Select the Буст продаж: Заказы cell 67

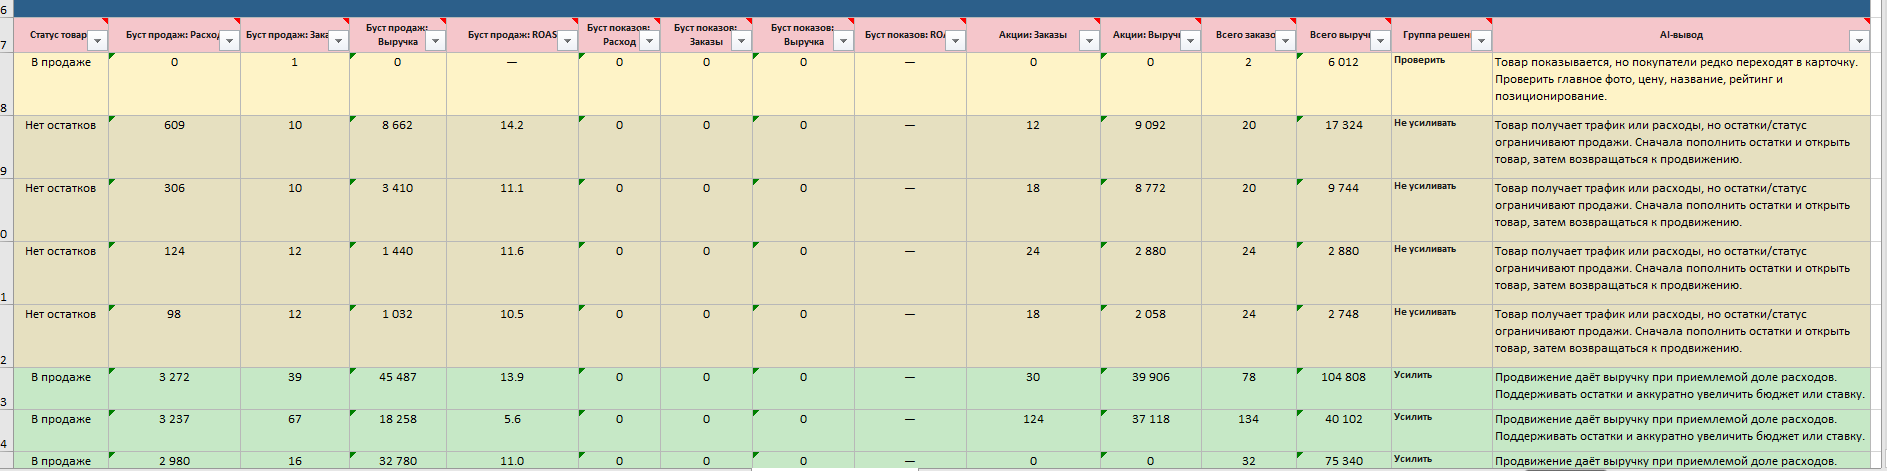pos(295,431)
